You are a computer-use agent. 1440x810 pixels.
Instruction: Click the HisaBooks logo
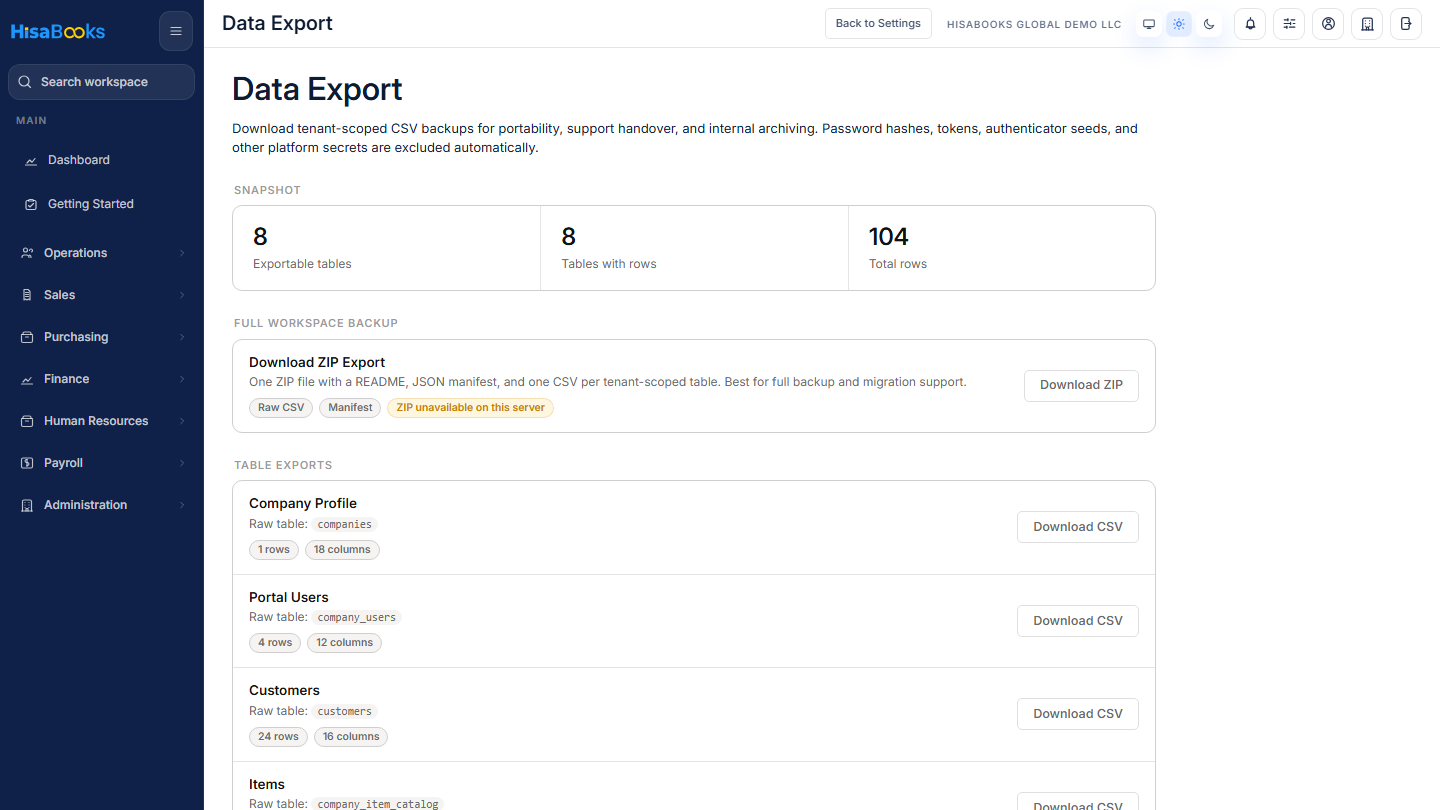(x=58, y=31)
